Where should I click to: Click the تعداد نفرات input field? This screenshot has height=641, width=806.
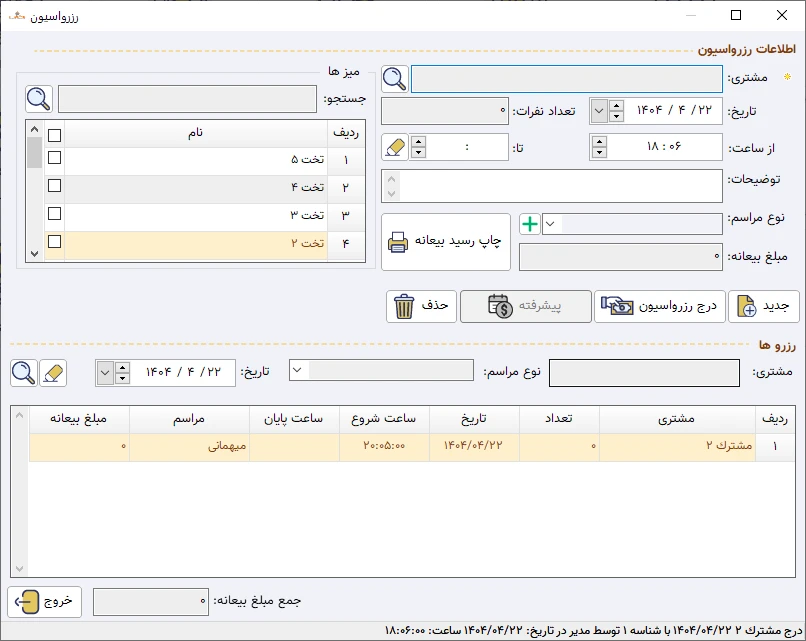tap(445, 111)
